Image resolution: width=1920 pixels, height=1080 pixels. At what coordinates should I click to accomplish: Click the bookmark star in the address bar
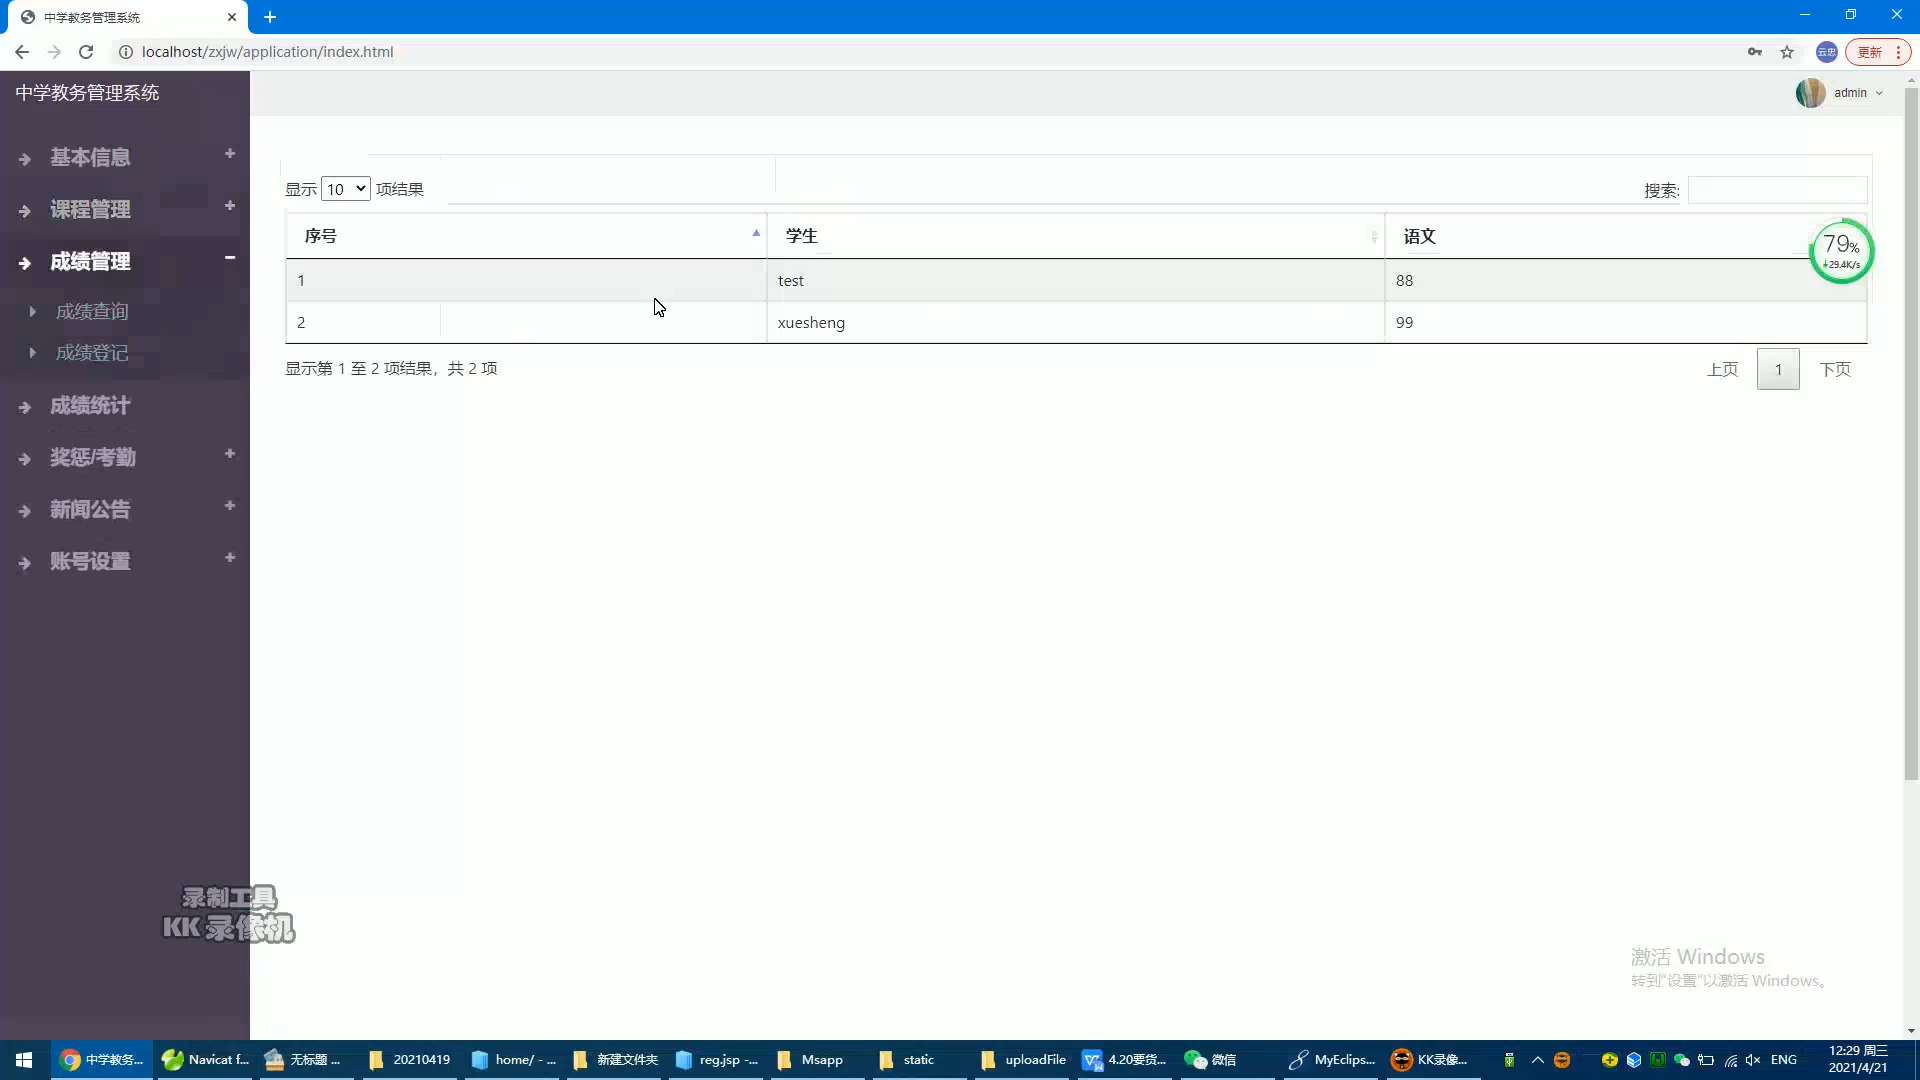[x=1787, y=52]
